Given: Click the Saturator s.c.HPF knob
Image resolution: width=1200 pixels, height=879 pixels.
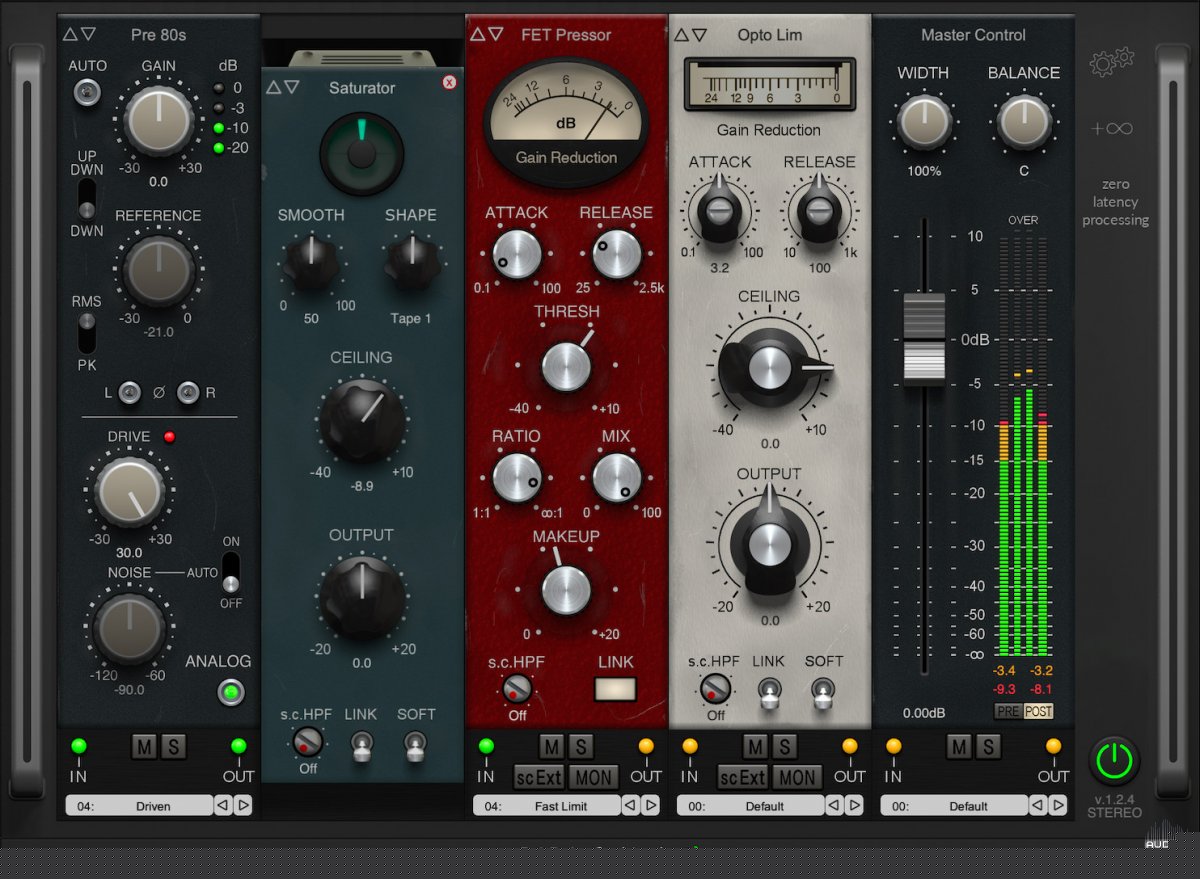Looking at the screenshot, I should [308, 742].
